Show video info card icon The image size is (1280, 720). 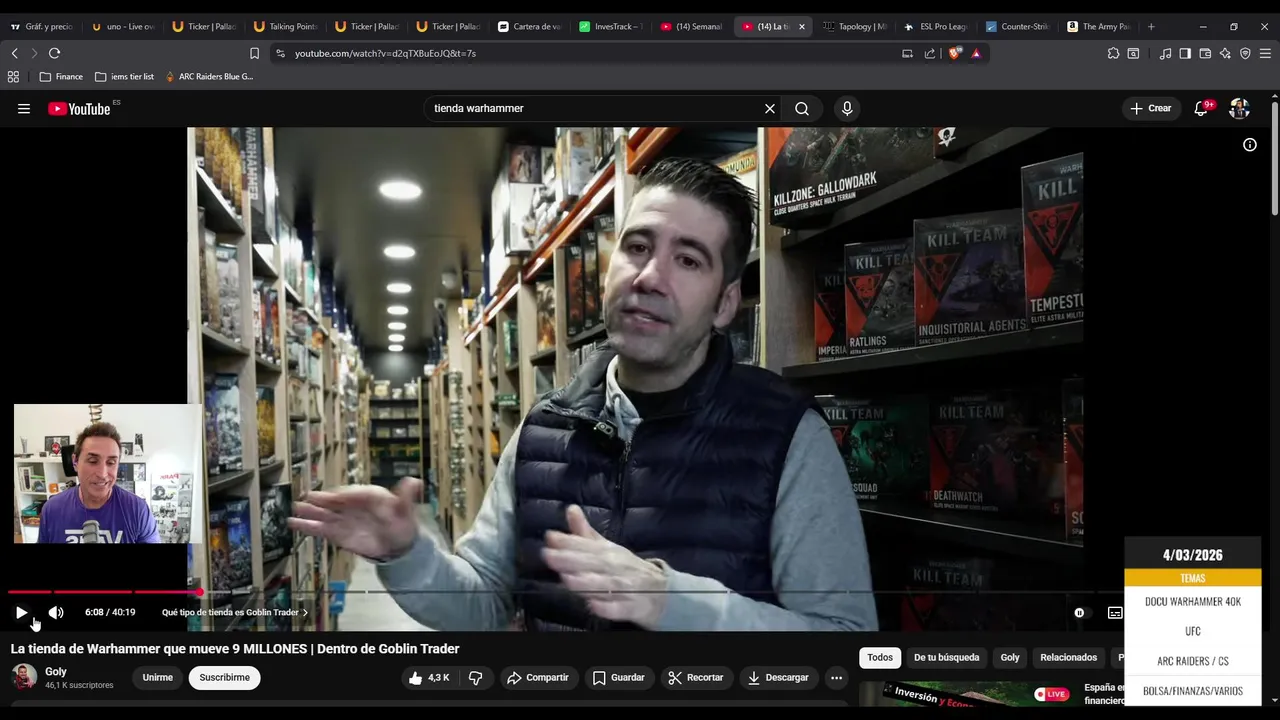coord(1249,145)
